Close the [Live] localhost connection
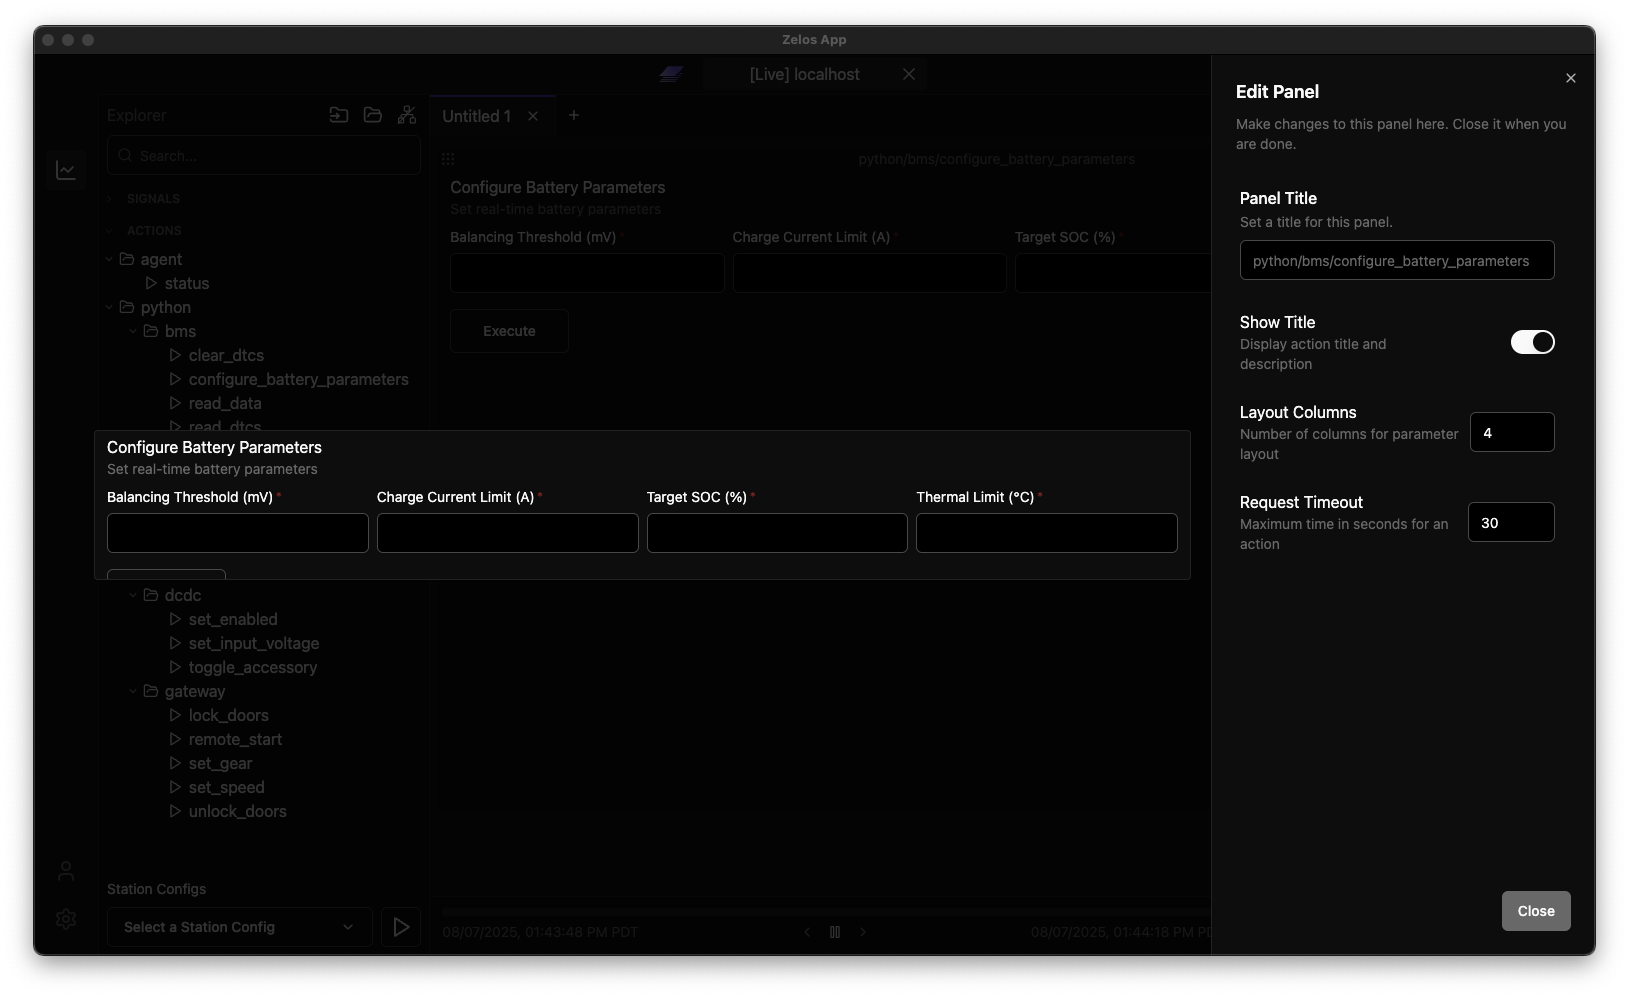The height and width of the screenshot is (997, 1629). (908, 74)
